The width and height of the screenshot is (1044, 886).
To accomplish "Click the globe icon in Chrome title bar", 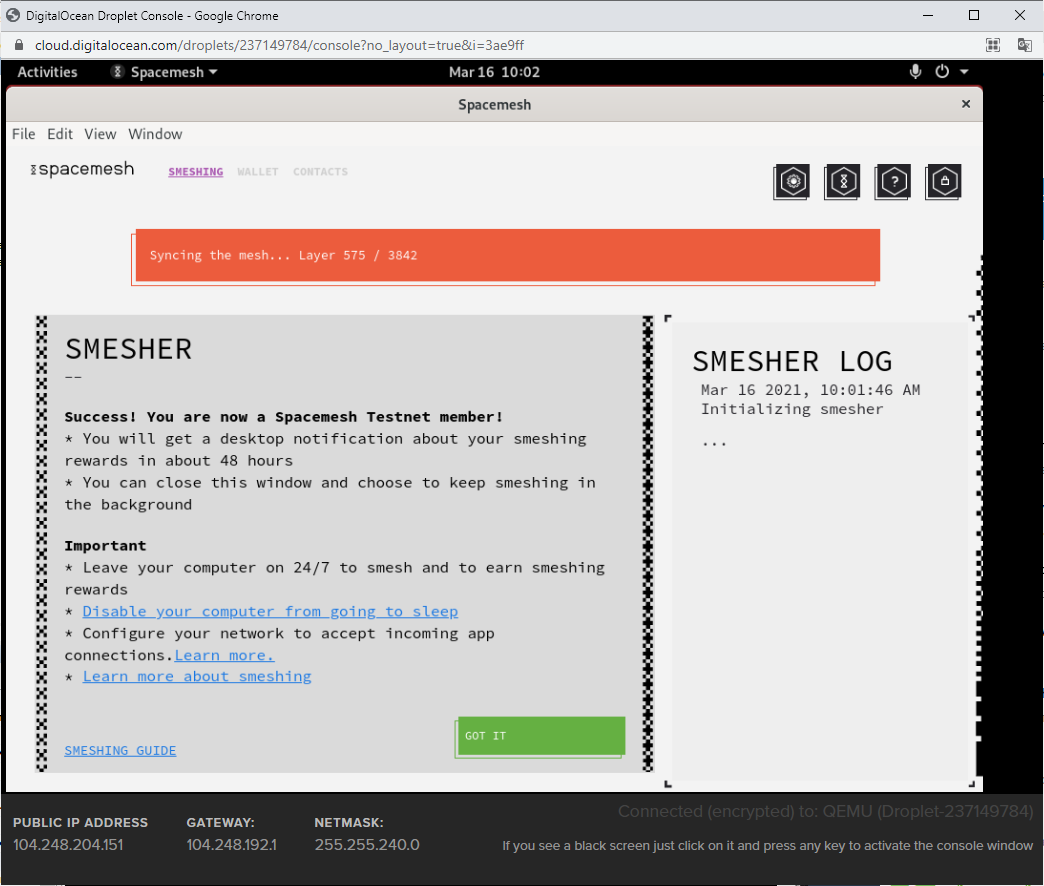I will pyautogui.click(x=13, y=15).
